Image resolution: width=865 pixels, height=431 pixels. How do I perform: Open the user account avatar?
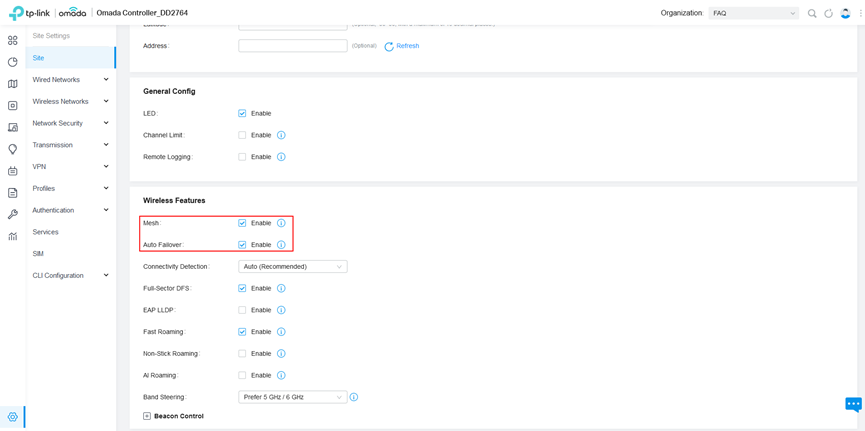coord(845,14)
